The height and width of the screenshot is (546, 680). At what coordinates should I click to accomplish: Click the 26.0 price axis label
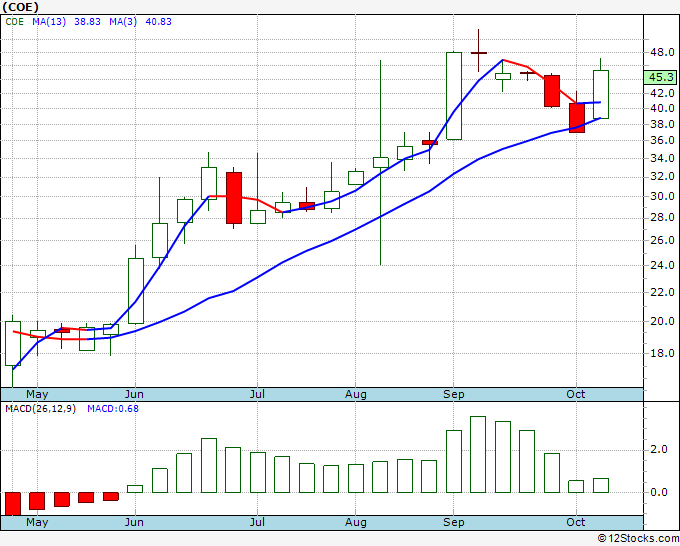662,240
